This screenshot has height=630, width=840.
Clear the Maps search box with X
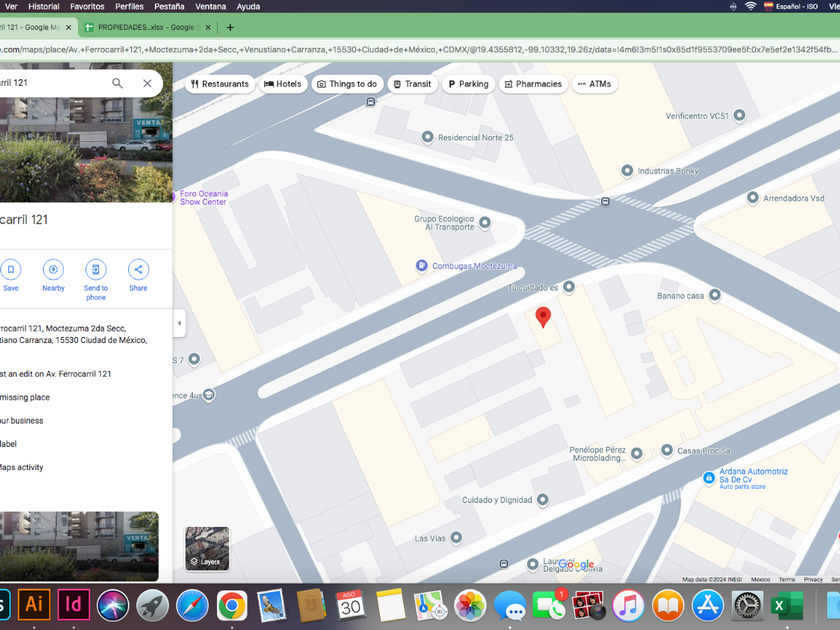pos(147,83)
